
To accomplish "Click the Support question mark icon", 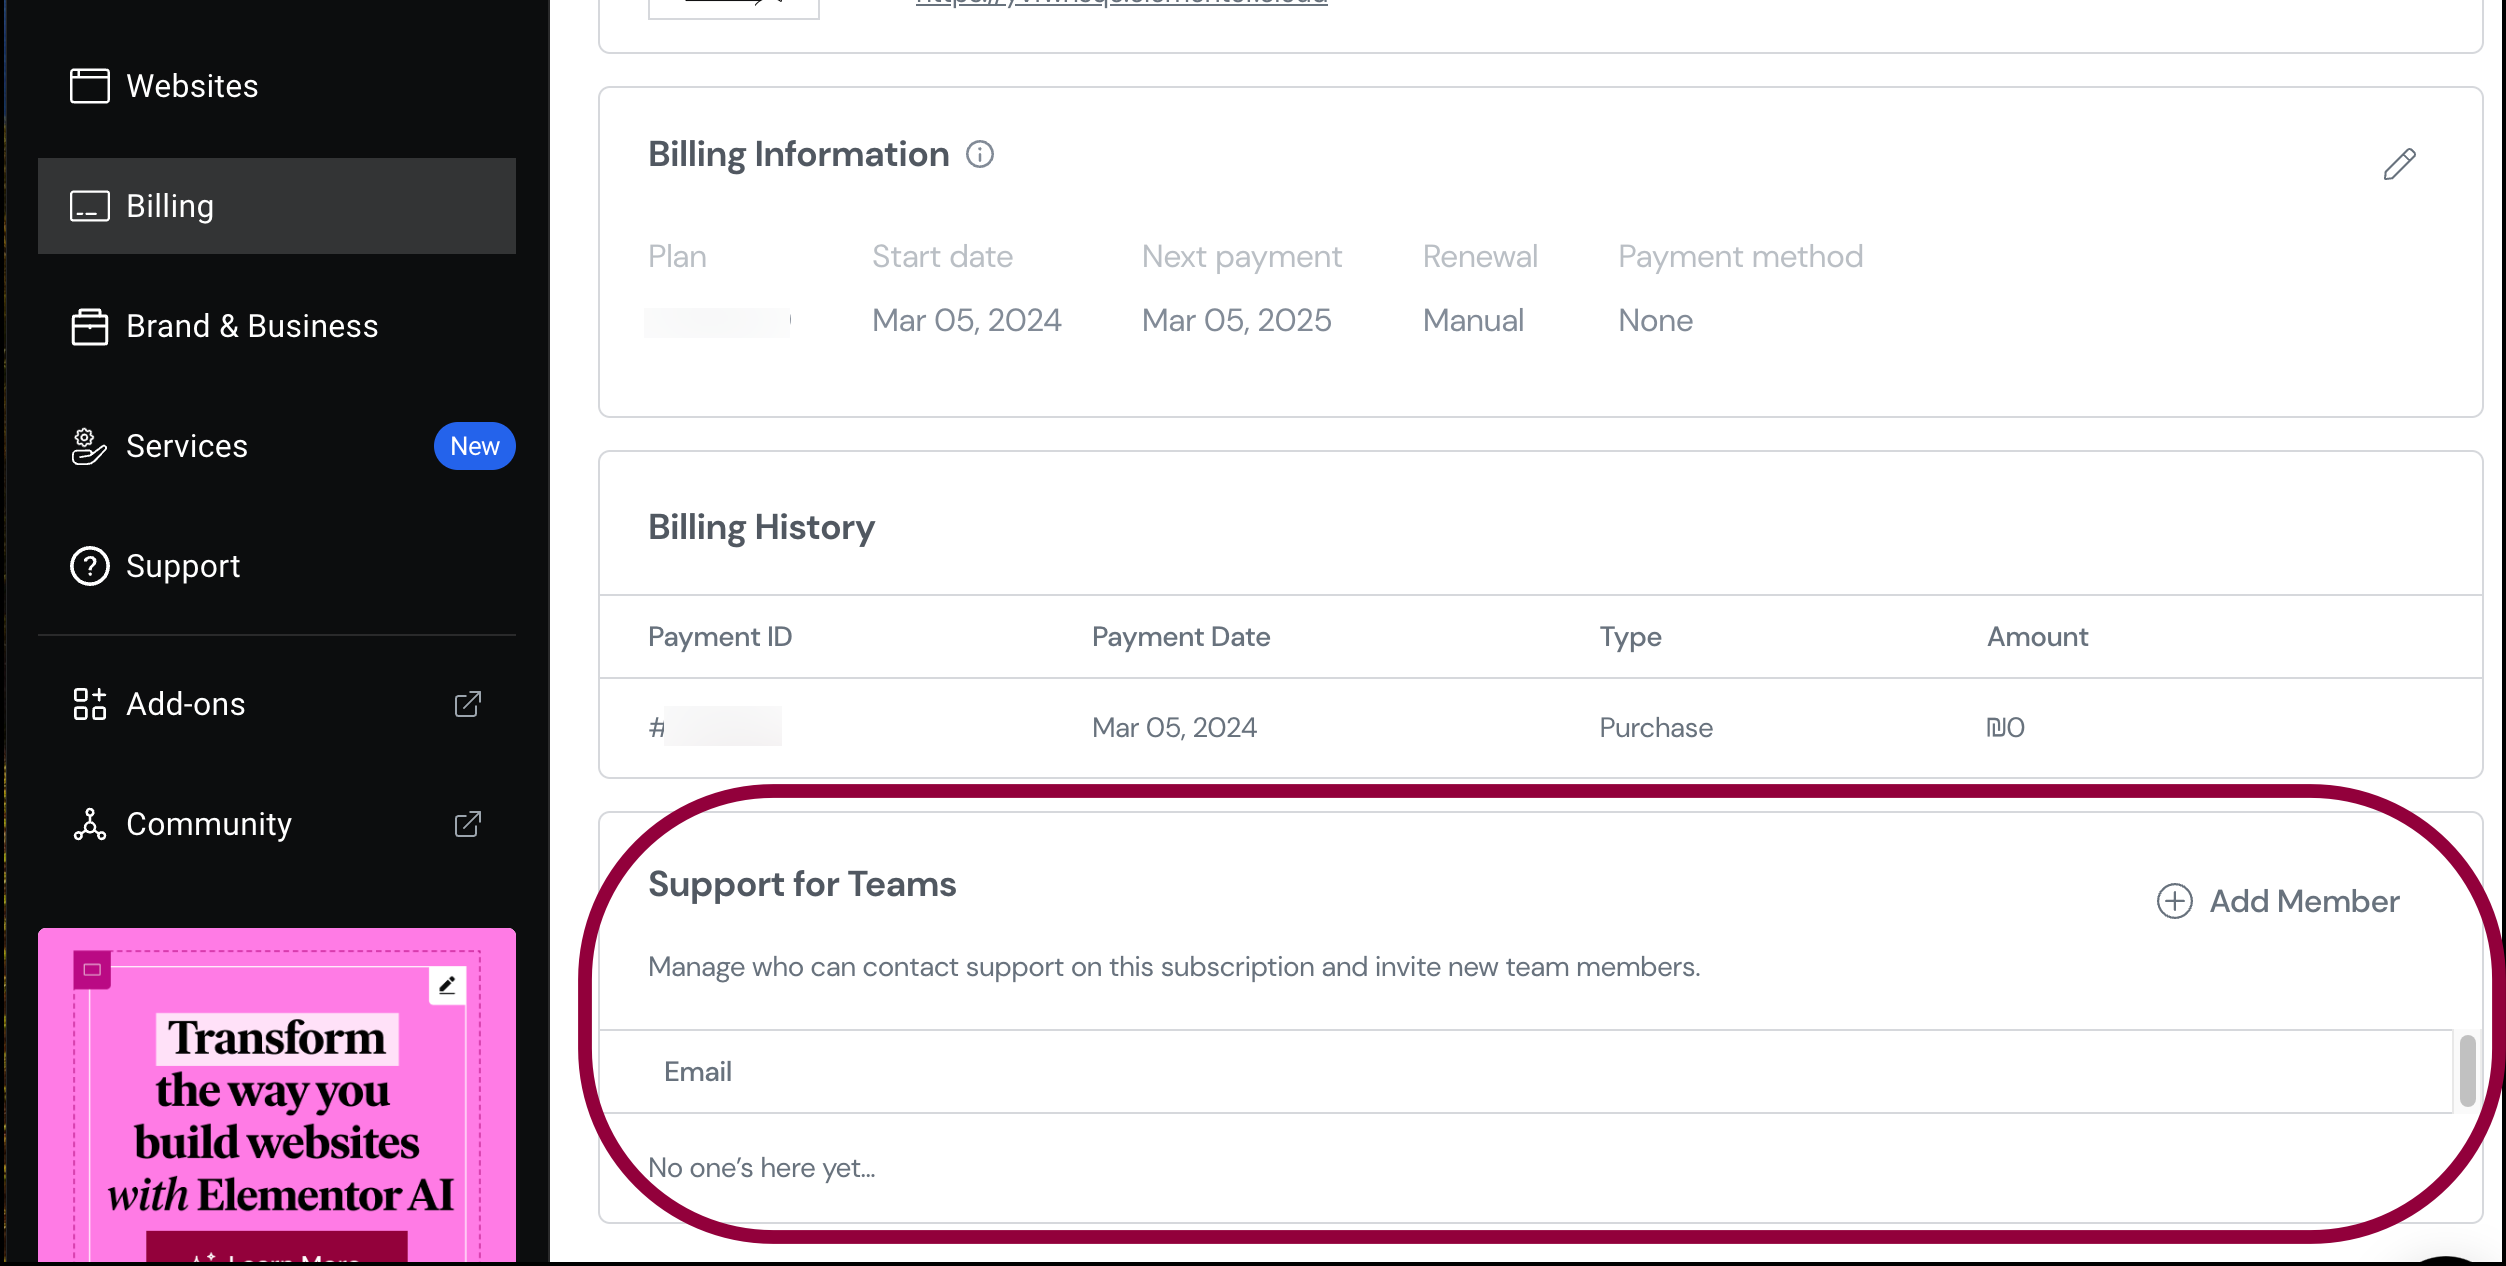I will click(x=89, y=566).
